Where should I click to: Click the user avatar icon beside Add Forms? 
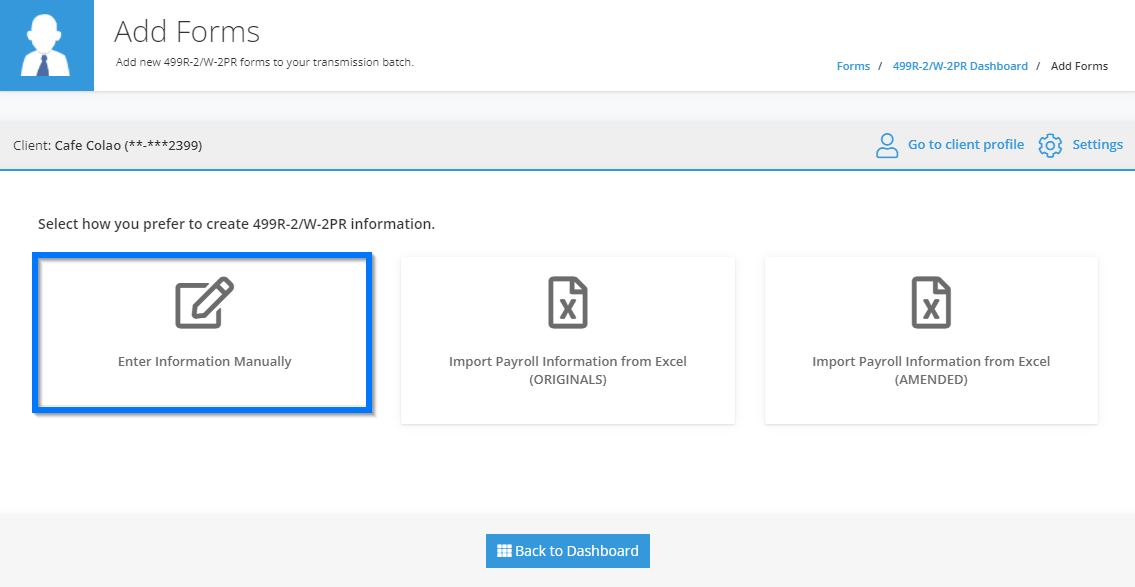(x=46, y=45)
